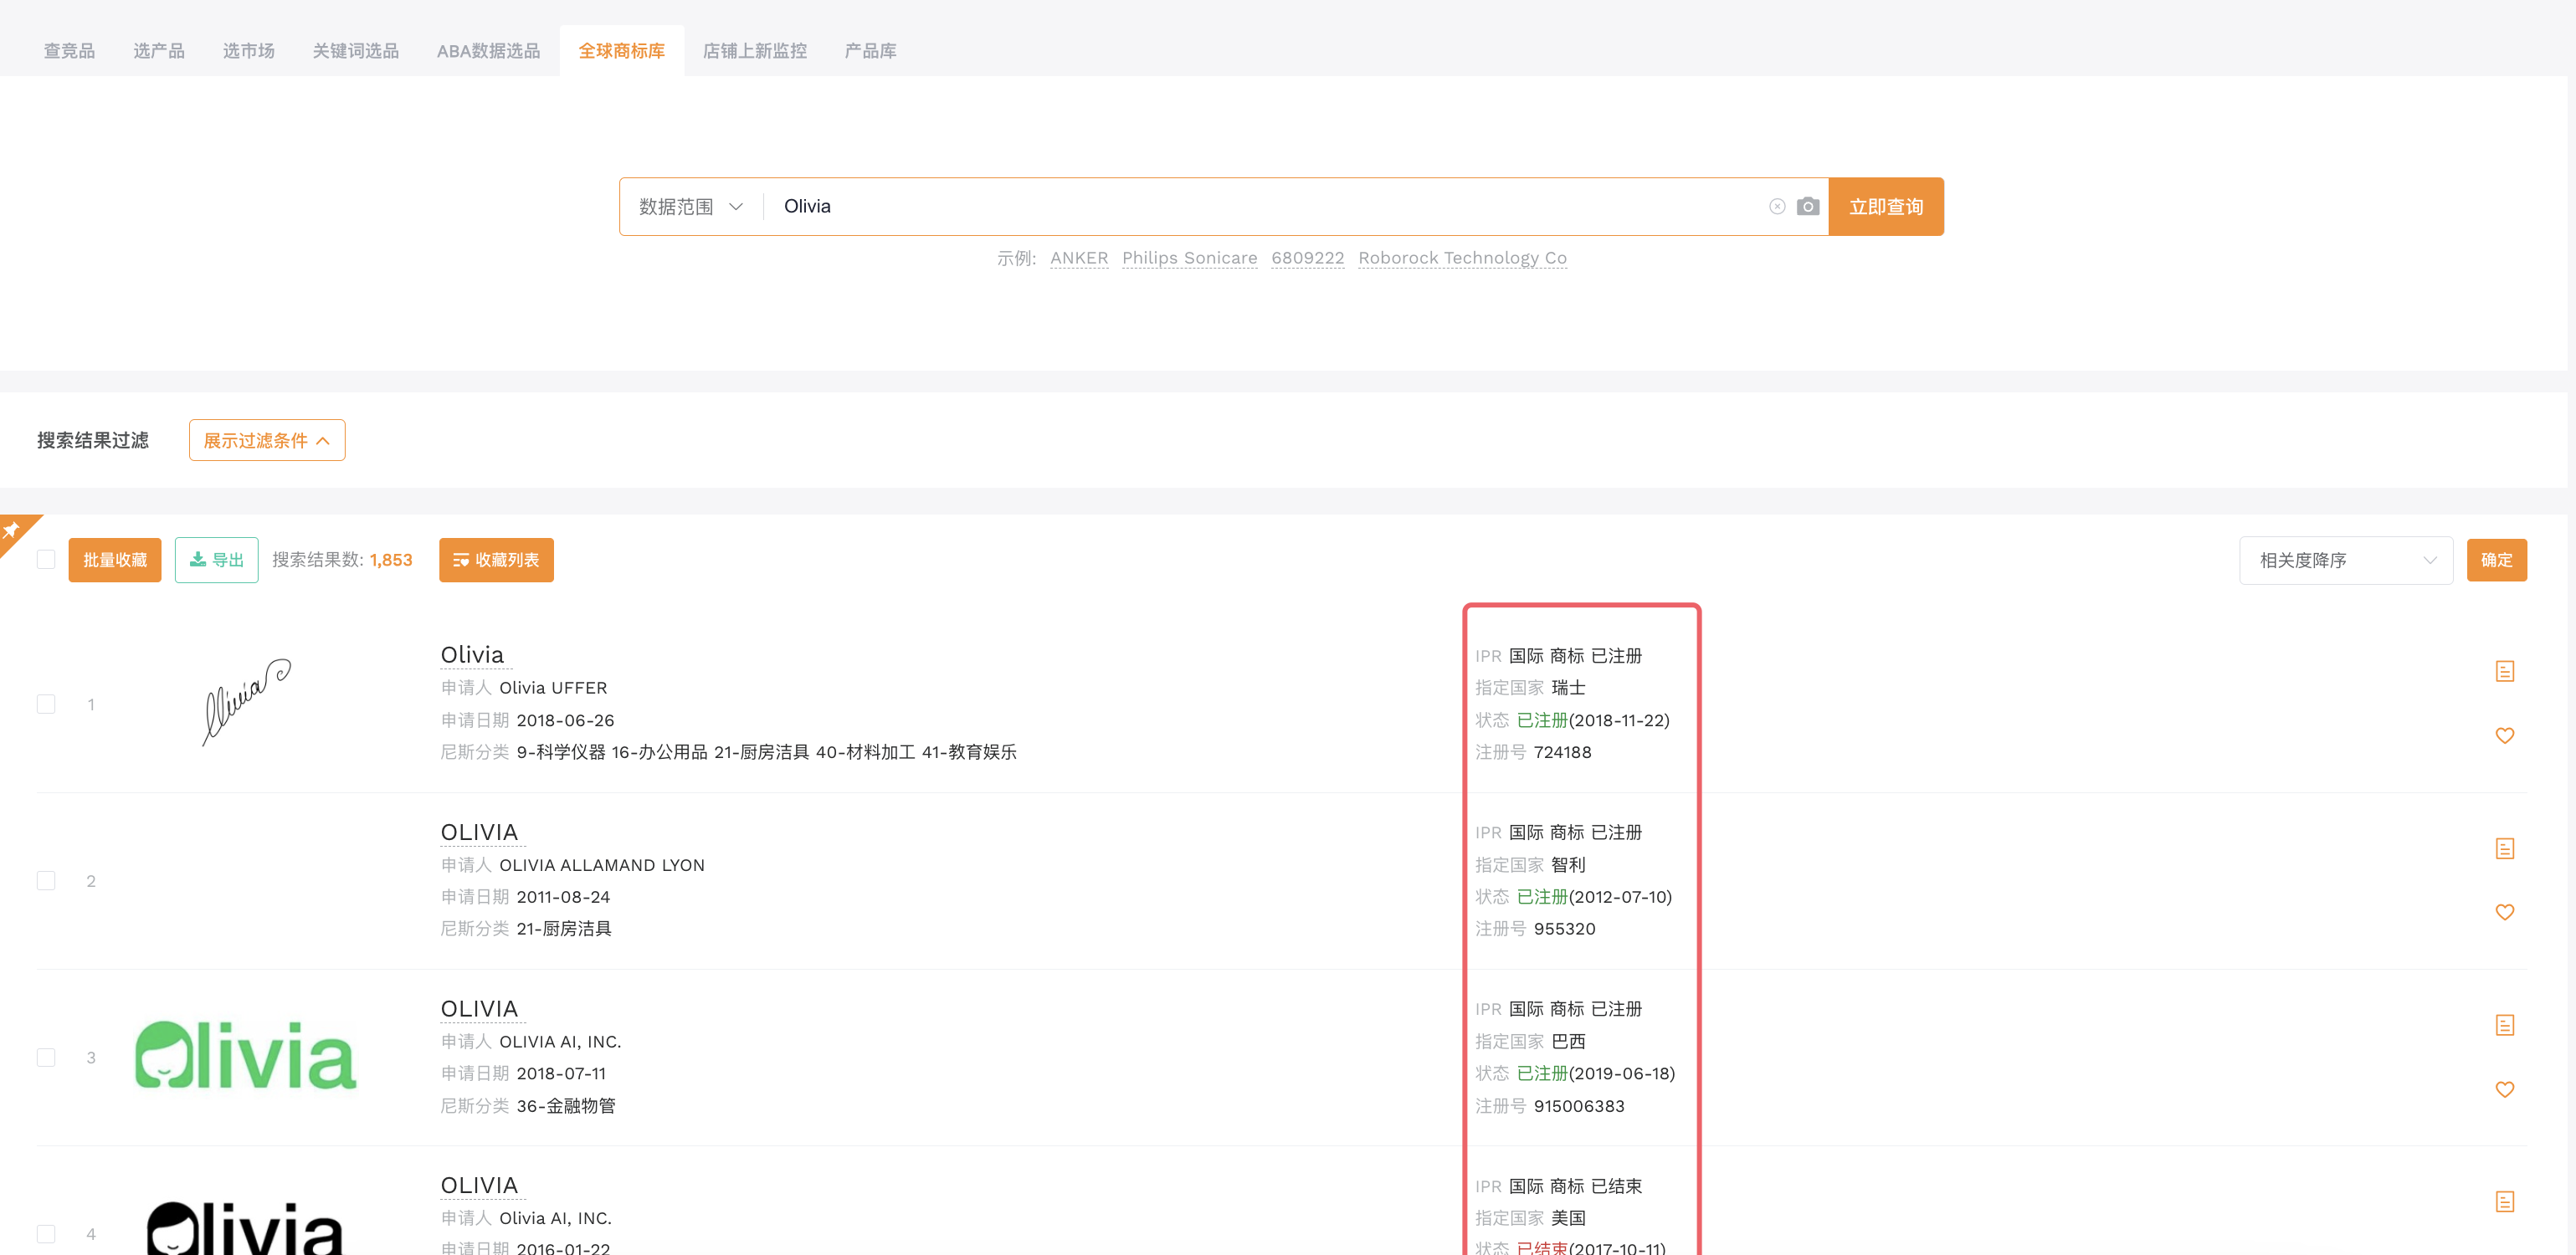This screenshot has height=1255, width=2576.
Task: Click the 确定 confirm button
Action: [x=2496, y=560]
